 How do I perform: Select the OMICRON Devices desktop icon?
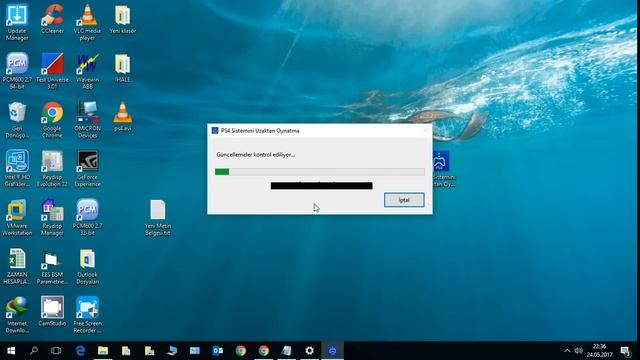click(87, 120)
